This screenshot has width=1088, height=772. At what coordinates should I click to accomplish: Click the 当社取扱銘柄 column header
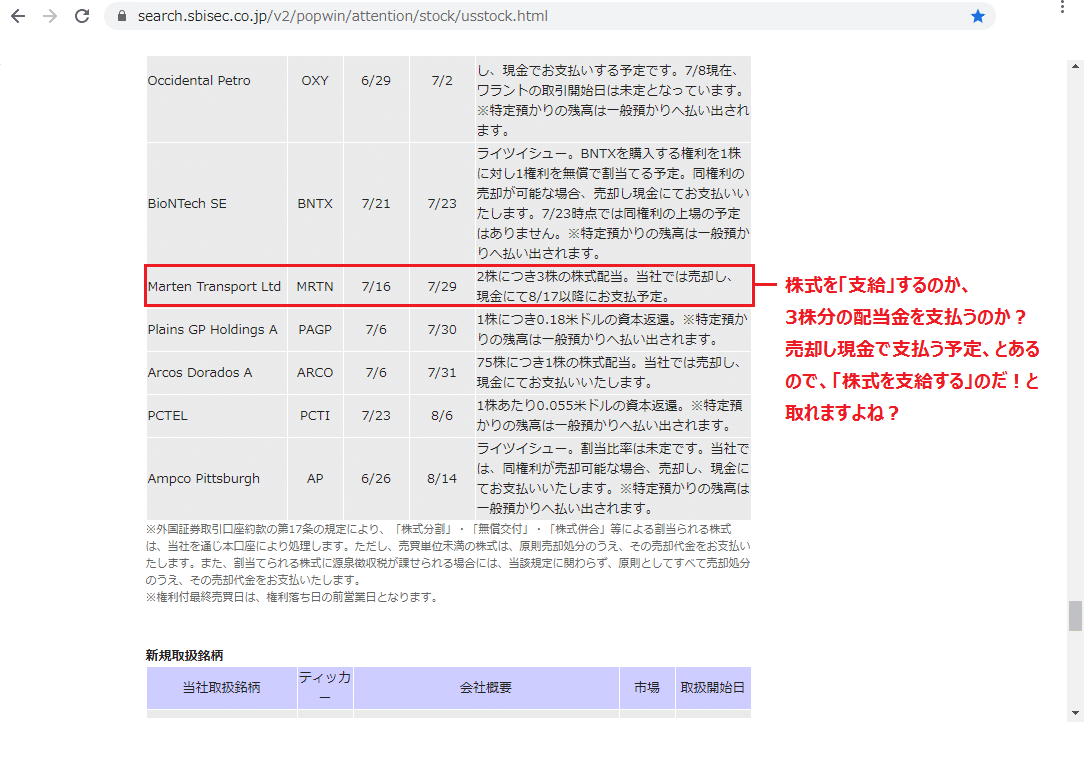tap(221, 687)
